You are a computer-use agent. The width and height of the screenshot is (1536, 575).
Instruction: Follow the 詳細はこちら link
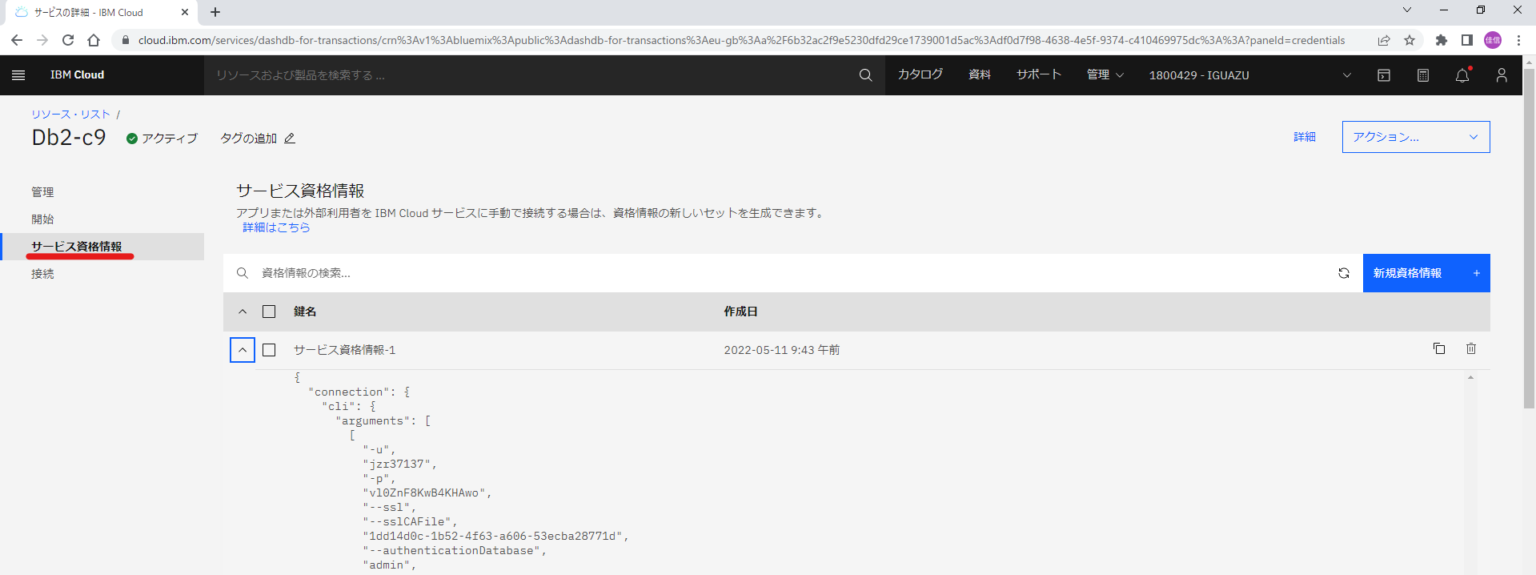coord(276,228)
